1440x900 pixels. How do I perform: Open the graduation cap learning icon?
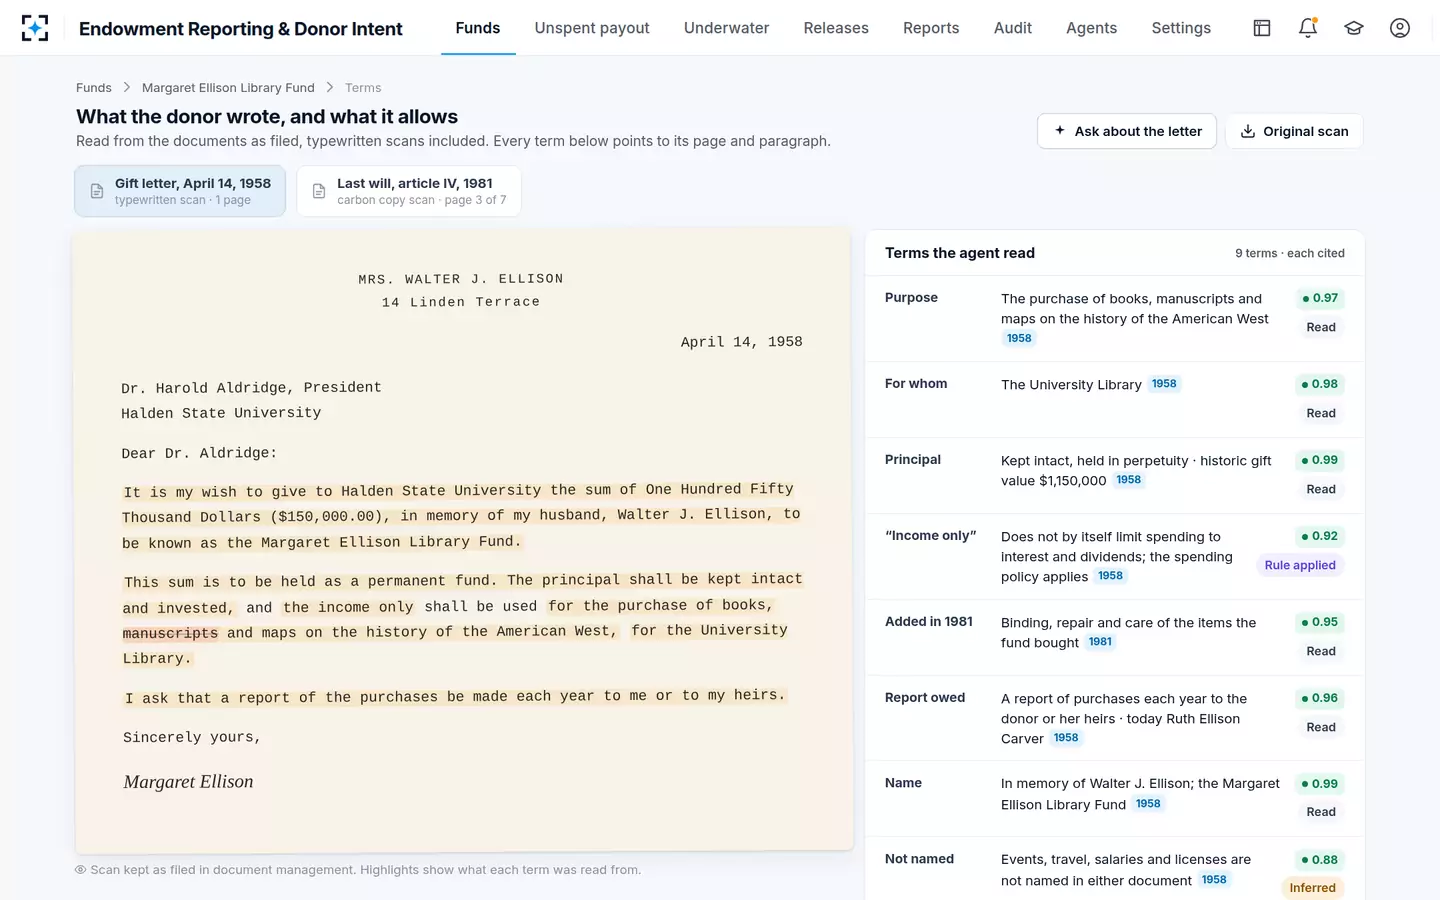(1354, 28)
